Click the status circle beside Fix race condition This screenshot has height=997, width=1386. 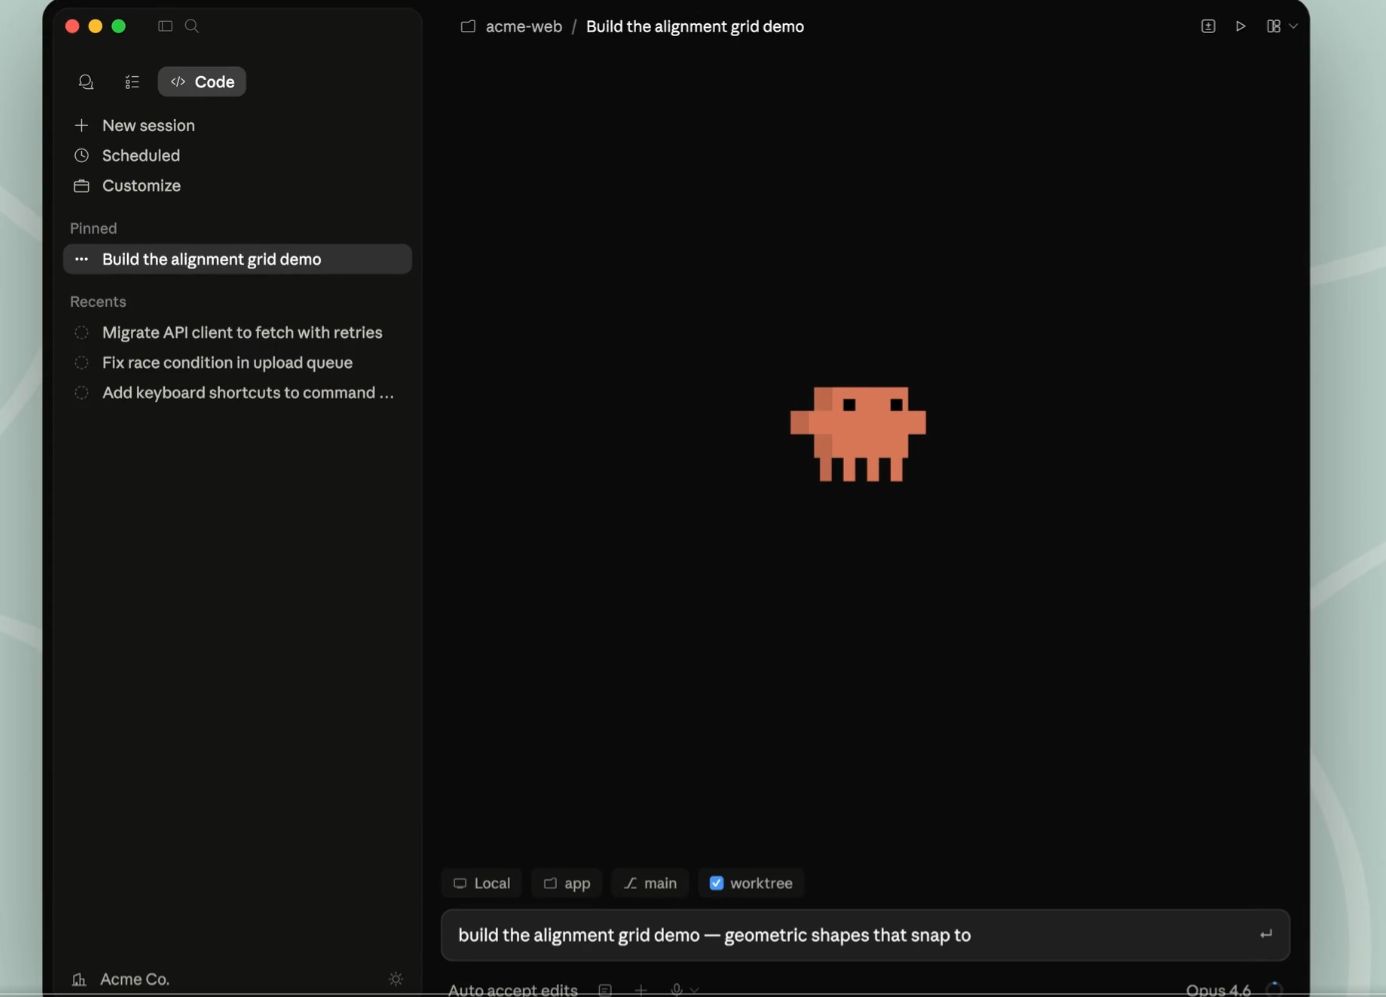(82, 362)
